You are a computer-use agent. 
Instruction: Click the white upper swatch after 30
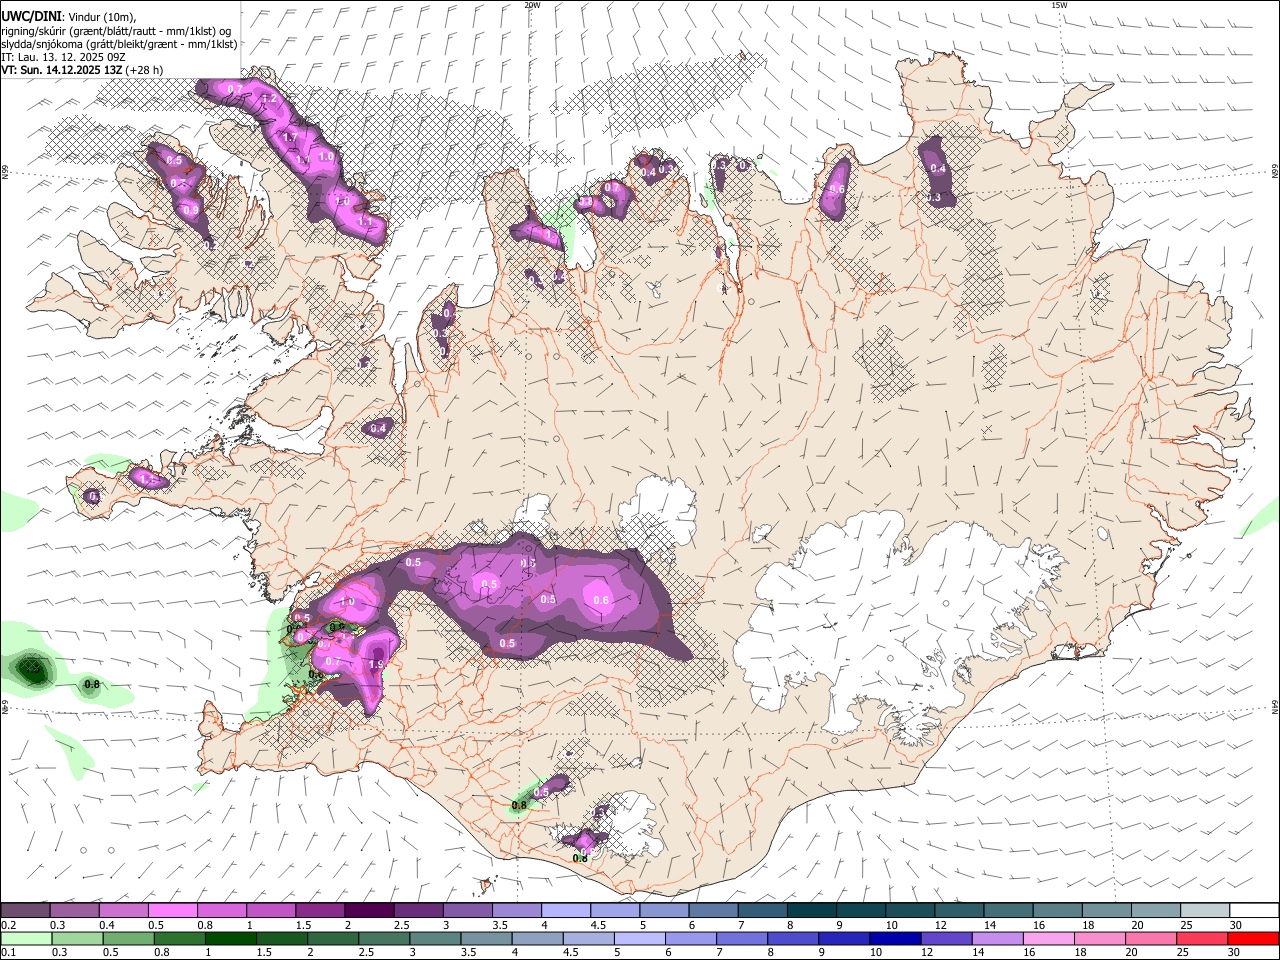(1254, 910)
